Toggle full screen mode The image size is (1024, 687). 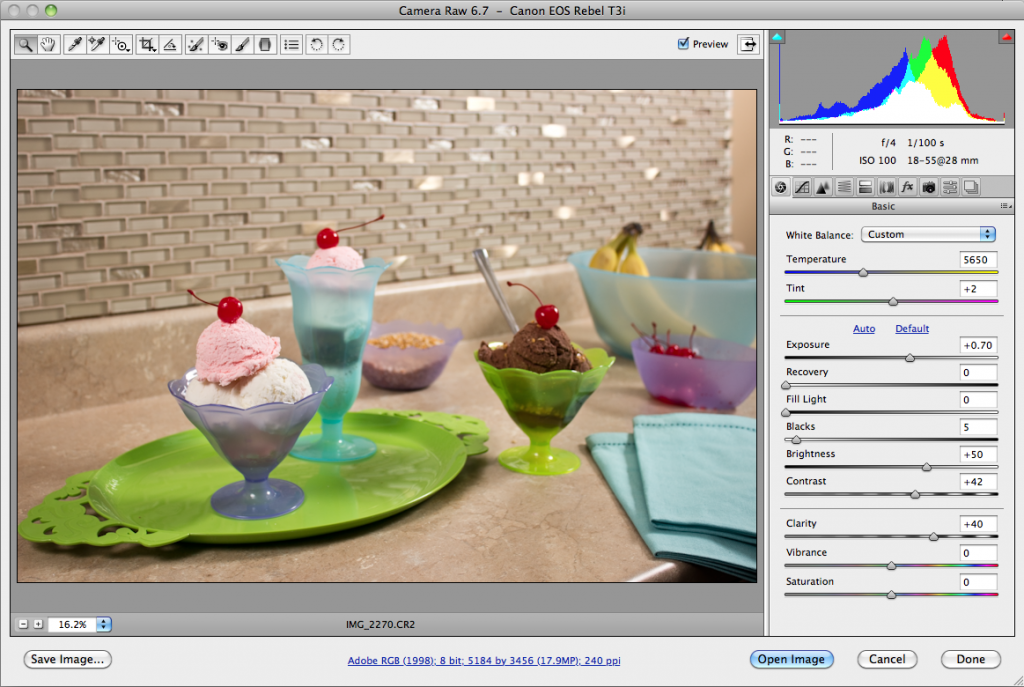pos(748,44)
